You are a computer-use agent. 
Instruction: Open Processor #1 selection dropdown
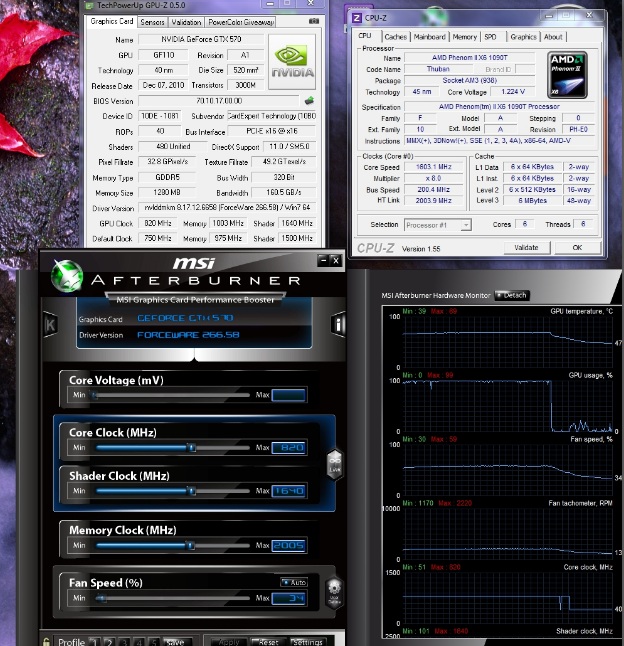(437, 225)
